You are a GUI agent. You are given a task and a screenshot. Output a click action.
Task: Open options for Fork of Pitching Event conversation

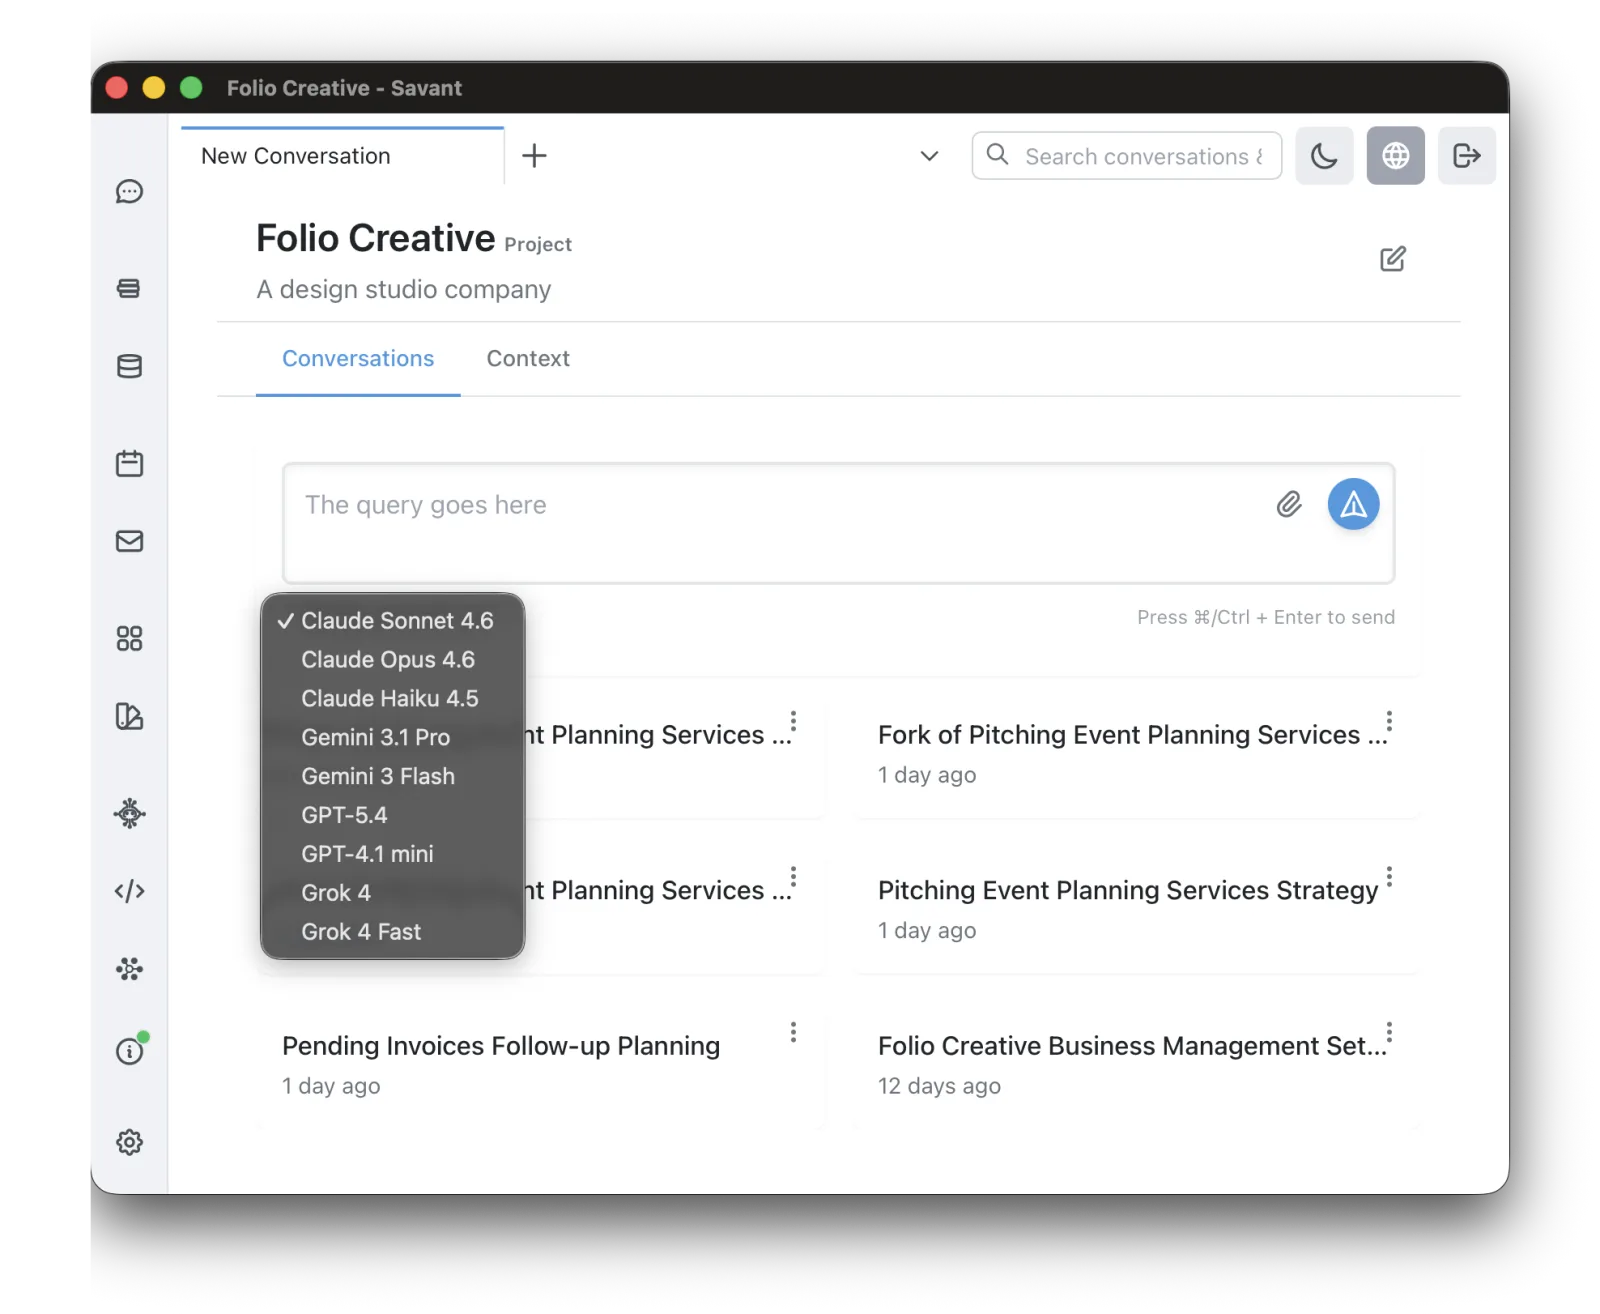point(1389,722)
